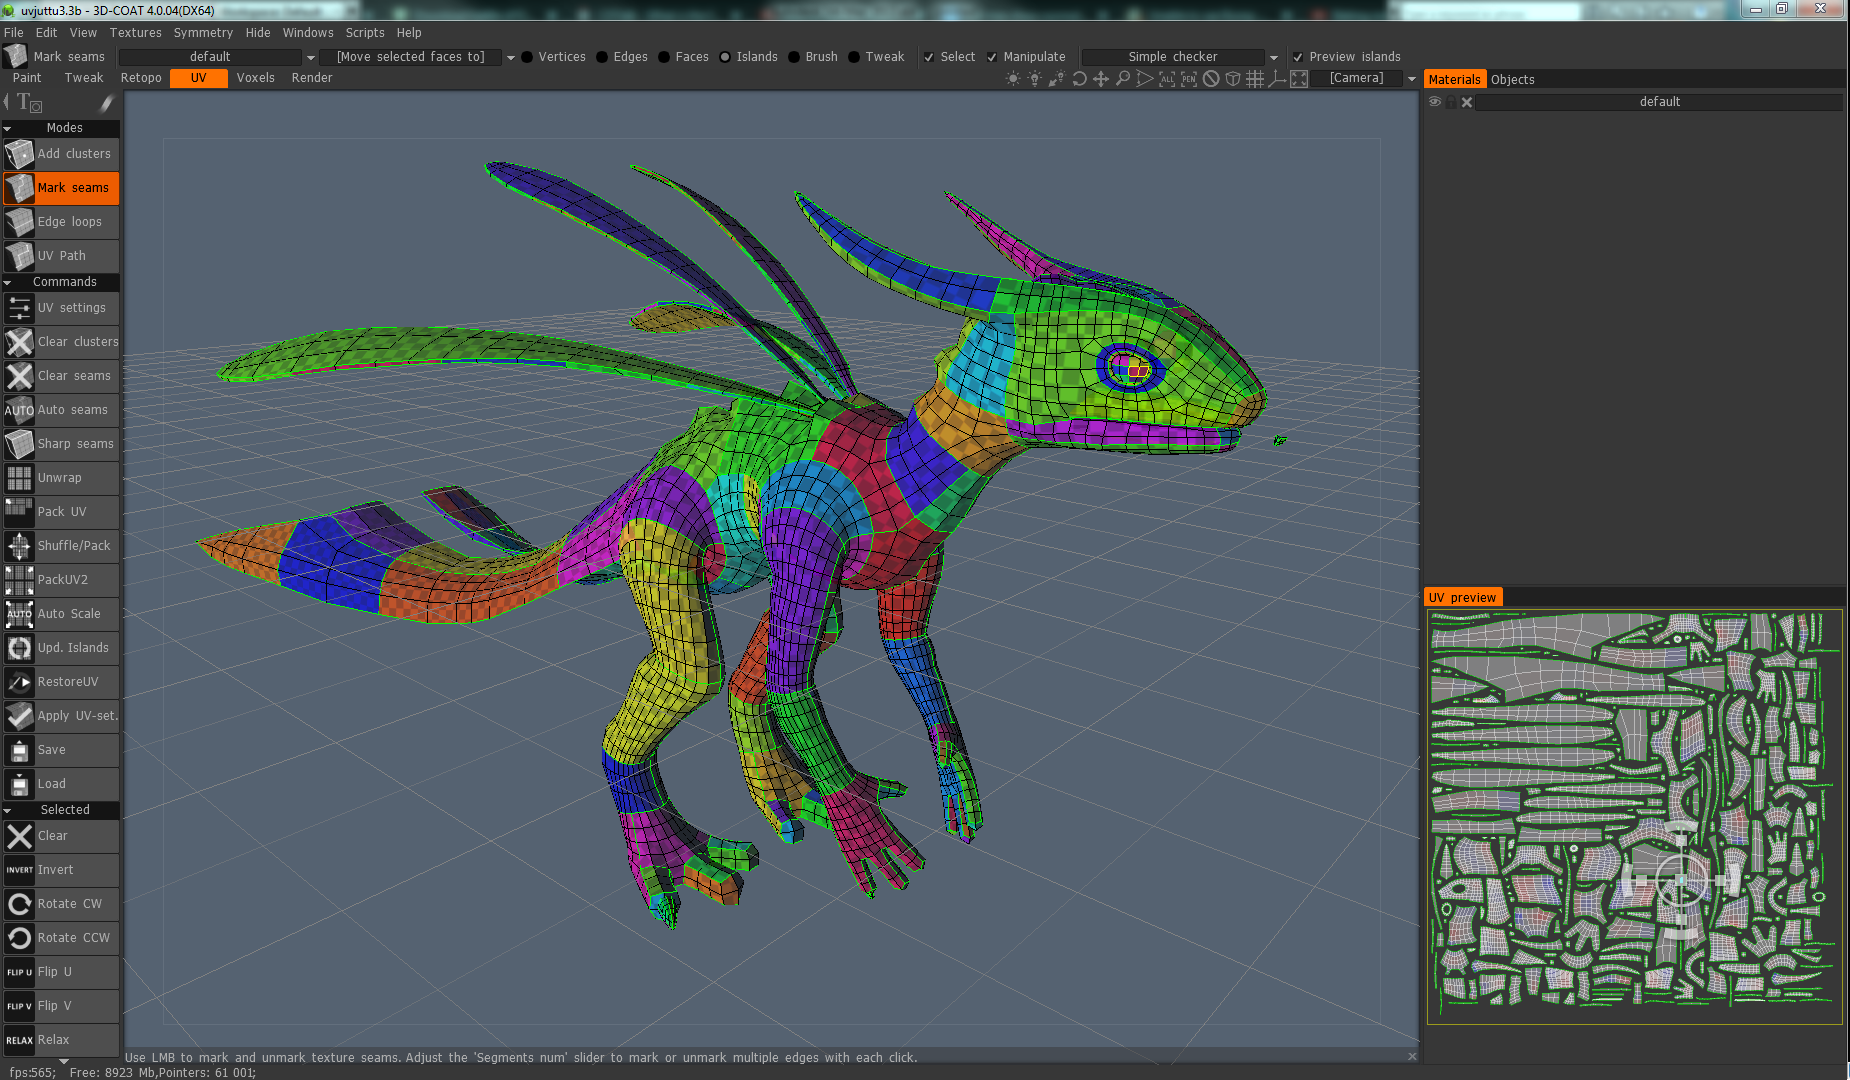Click the Auto seams command icon
1850x1080 pixels.
(x=19, y=410)
